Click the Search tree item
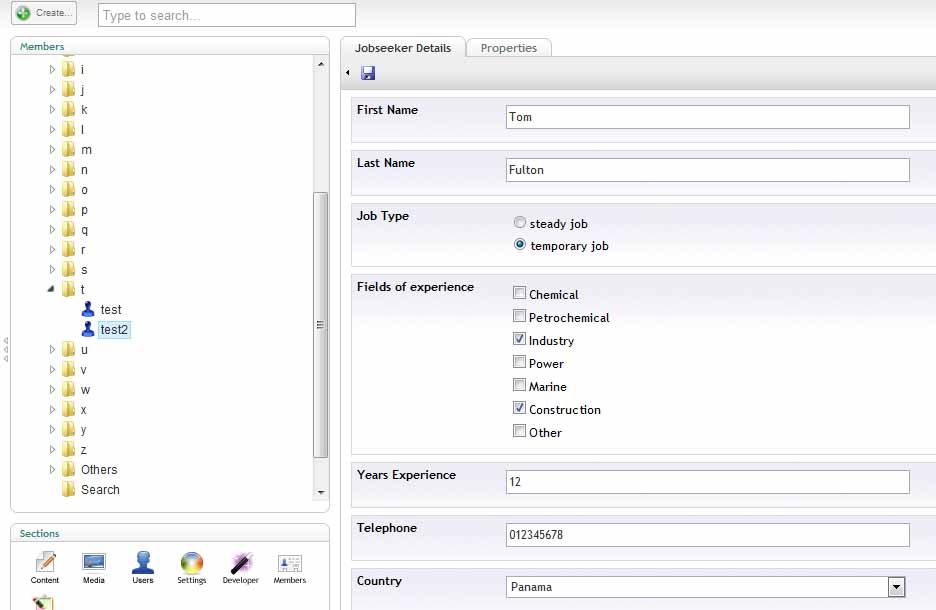 coord(100,490)
